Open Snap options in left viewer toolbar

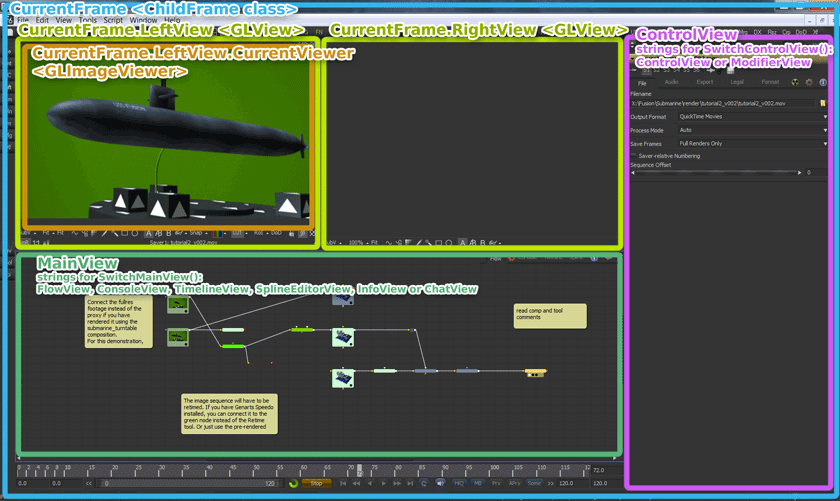pyautogui.click(x=198, y=233)
